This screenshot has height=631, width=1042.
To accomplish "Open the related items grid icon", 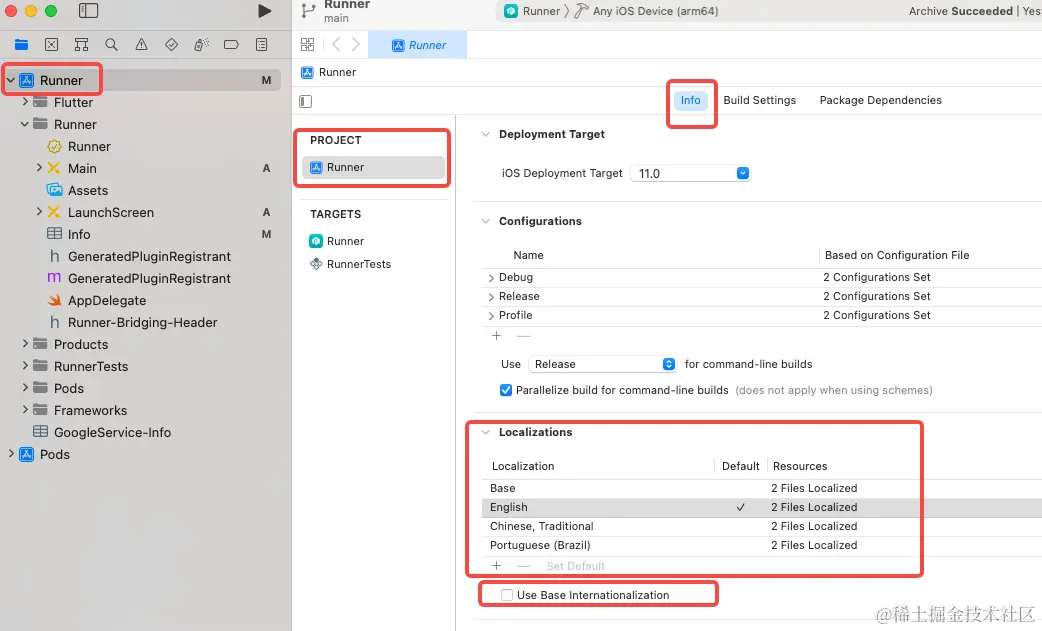I will 307,45.
